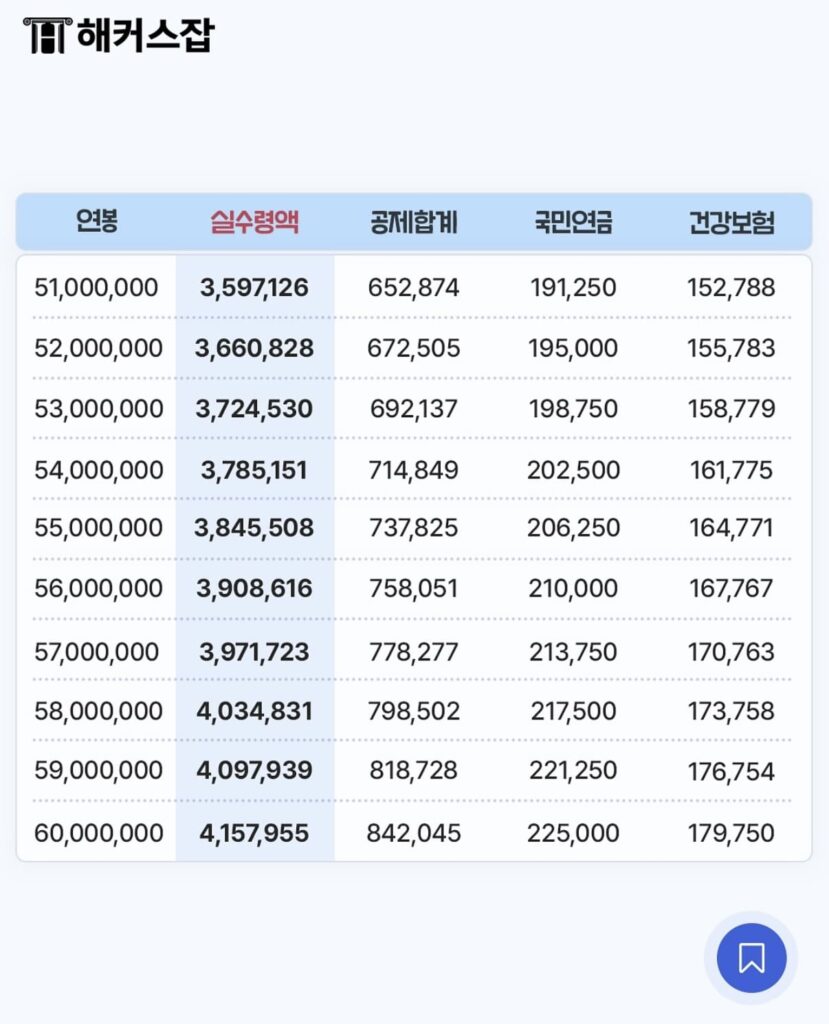Viewport: 829px width, 1024px height.
Task: Click the 4,034,831 net income cell
Action: (x=253, y=711)
